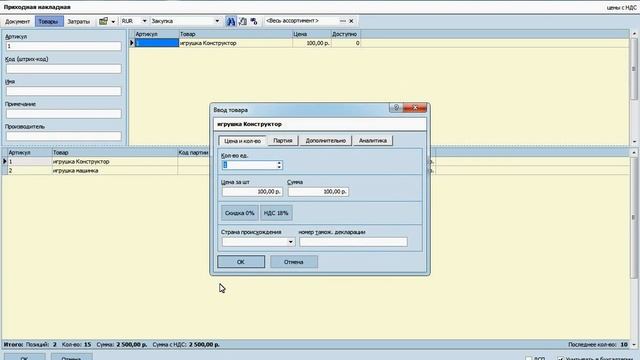
Task: Decrease quantity with the spinner down arrow
Action: [x=279, y=167]
